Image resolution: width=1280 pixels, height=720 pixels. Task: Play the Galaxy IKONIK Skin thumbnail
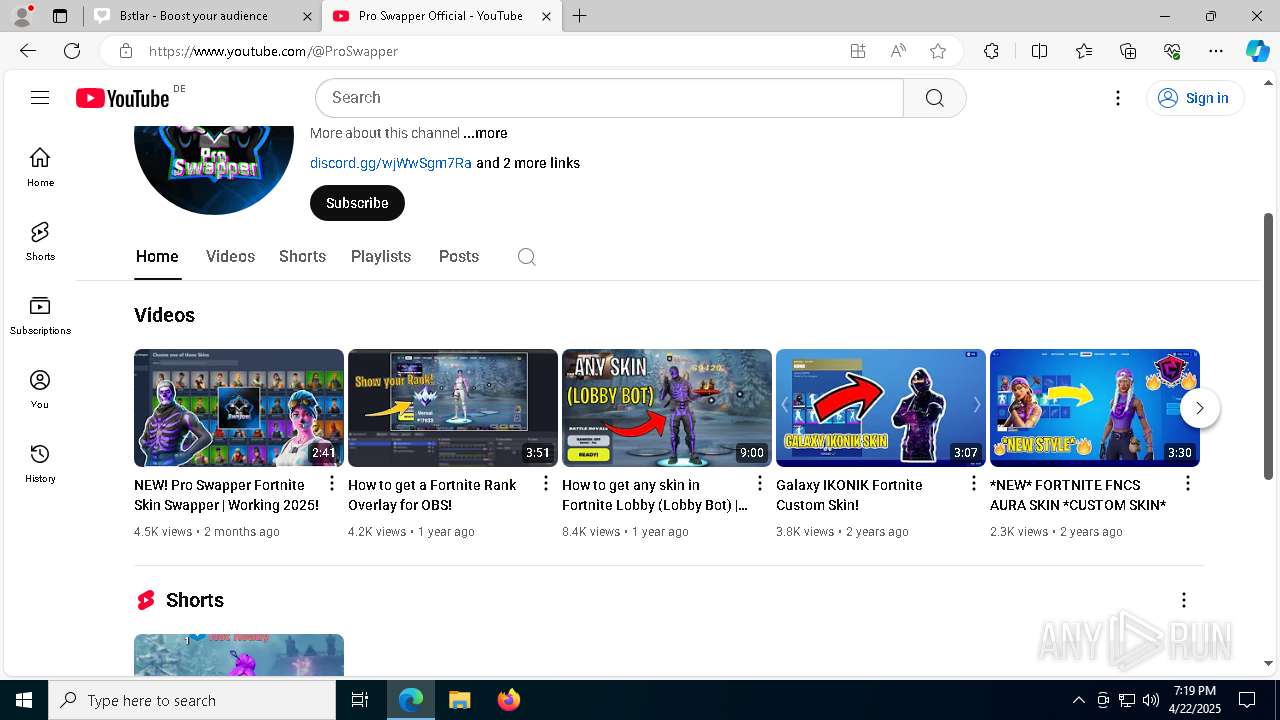point(881,408)
